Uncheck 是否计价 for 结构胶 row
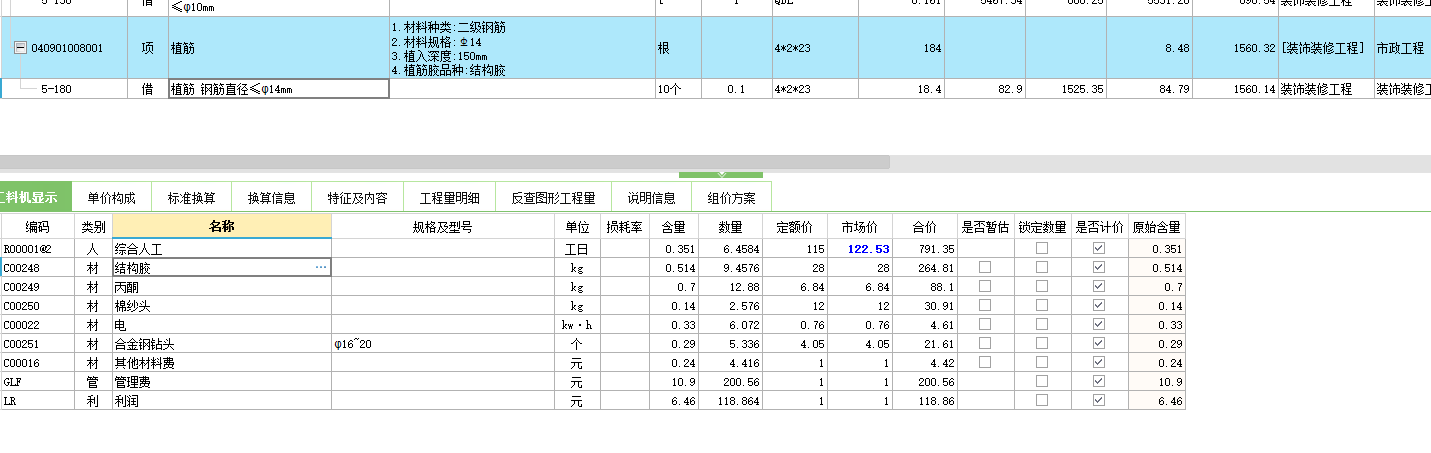Viewport: 1431px width, 453px height. pos(1100,268)
